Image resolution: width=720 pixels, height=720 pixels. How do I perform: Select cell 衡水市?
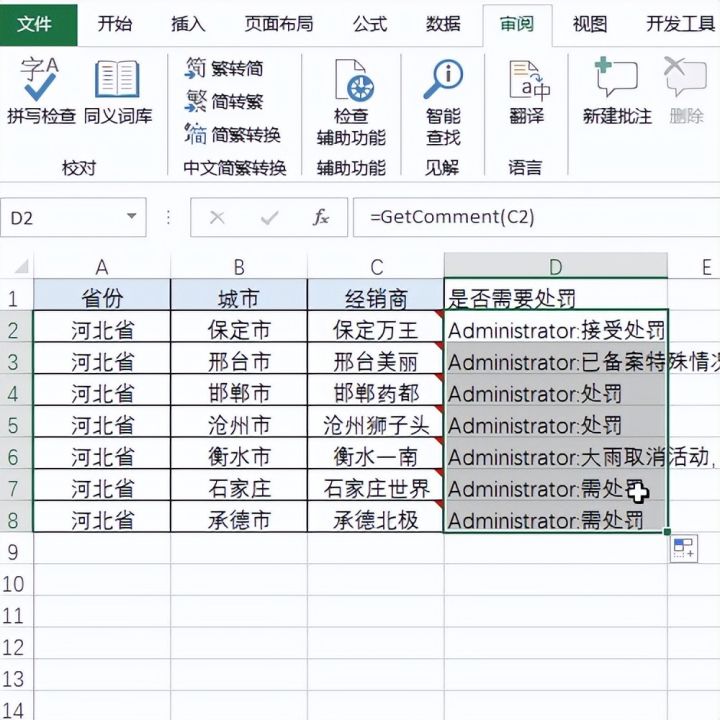239,453
